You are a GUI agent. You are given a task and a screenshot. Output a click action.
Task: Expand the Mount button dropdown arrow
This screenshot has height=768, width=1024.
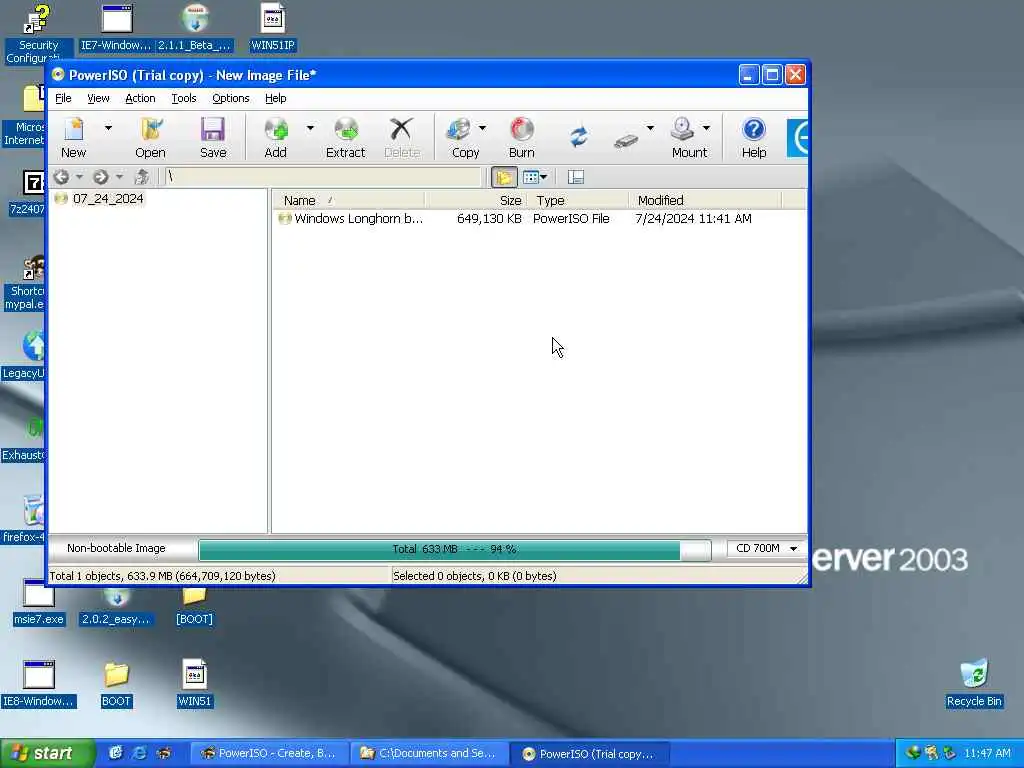706,129
